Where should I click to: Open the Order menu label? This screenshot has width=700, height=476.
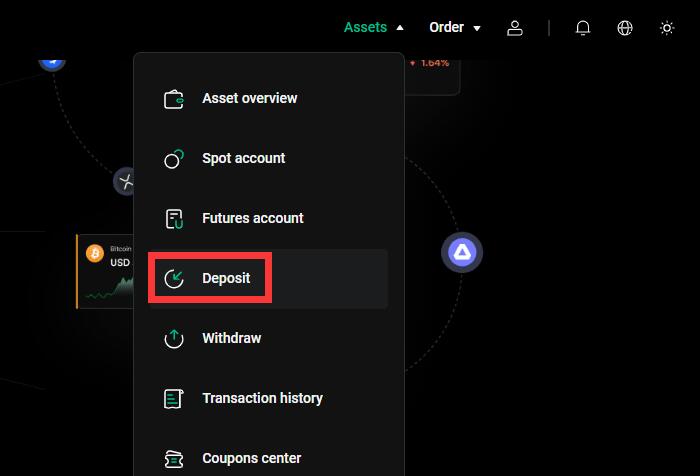(446, 27)
